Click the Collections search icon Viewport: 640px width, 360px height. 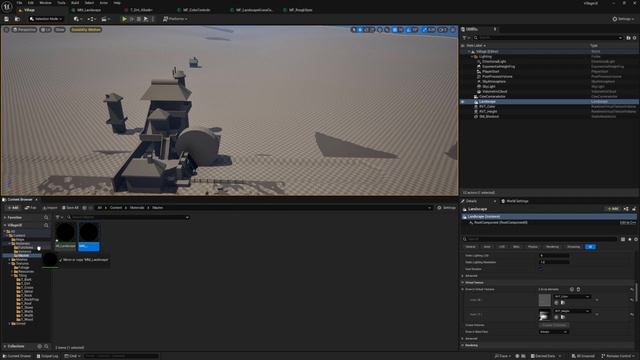tap(46, 346)
